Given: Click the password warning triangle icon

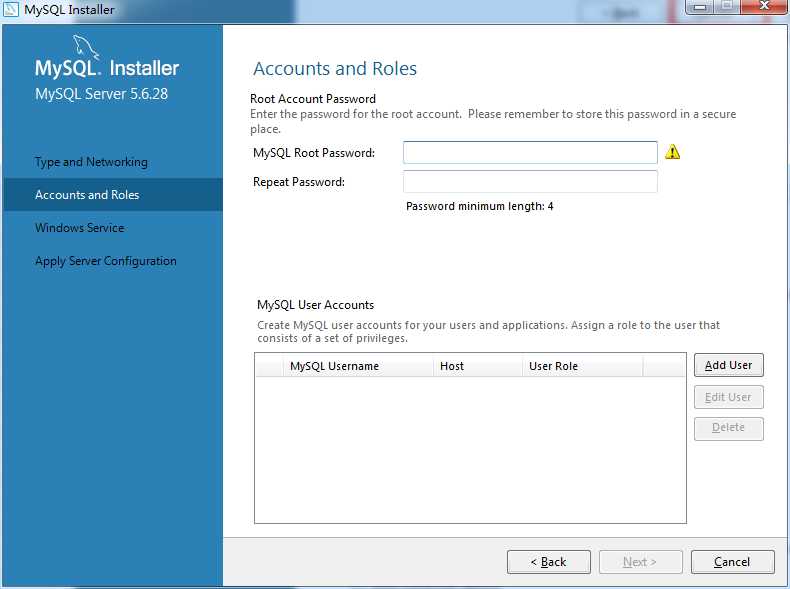Looking at the screenshot, I should pos(672,152).
